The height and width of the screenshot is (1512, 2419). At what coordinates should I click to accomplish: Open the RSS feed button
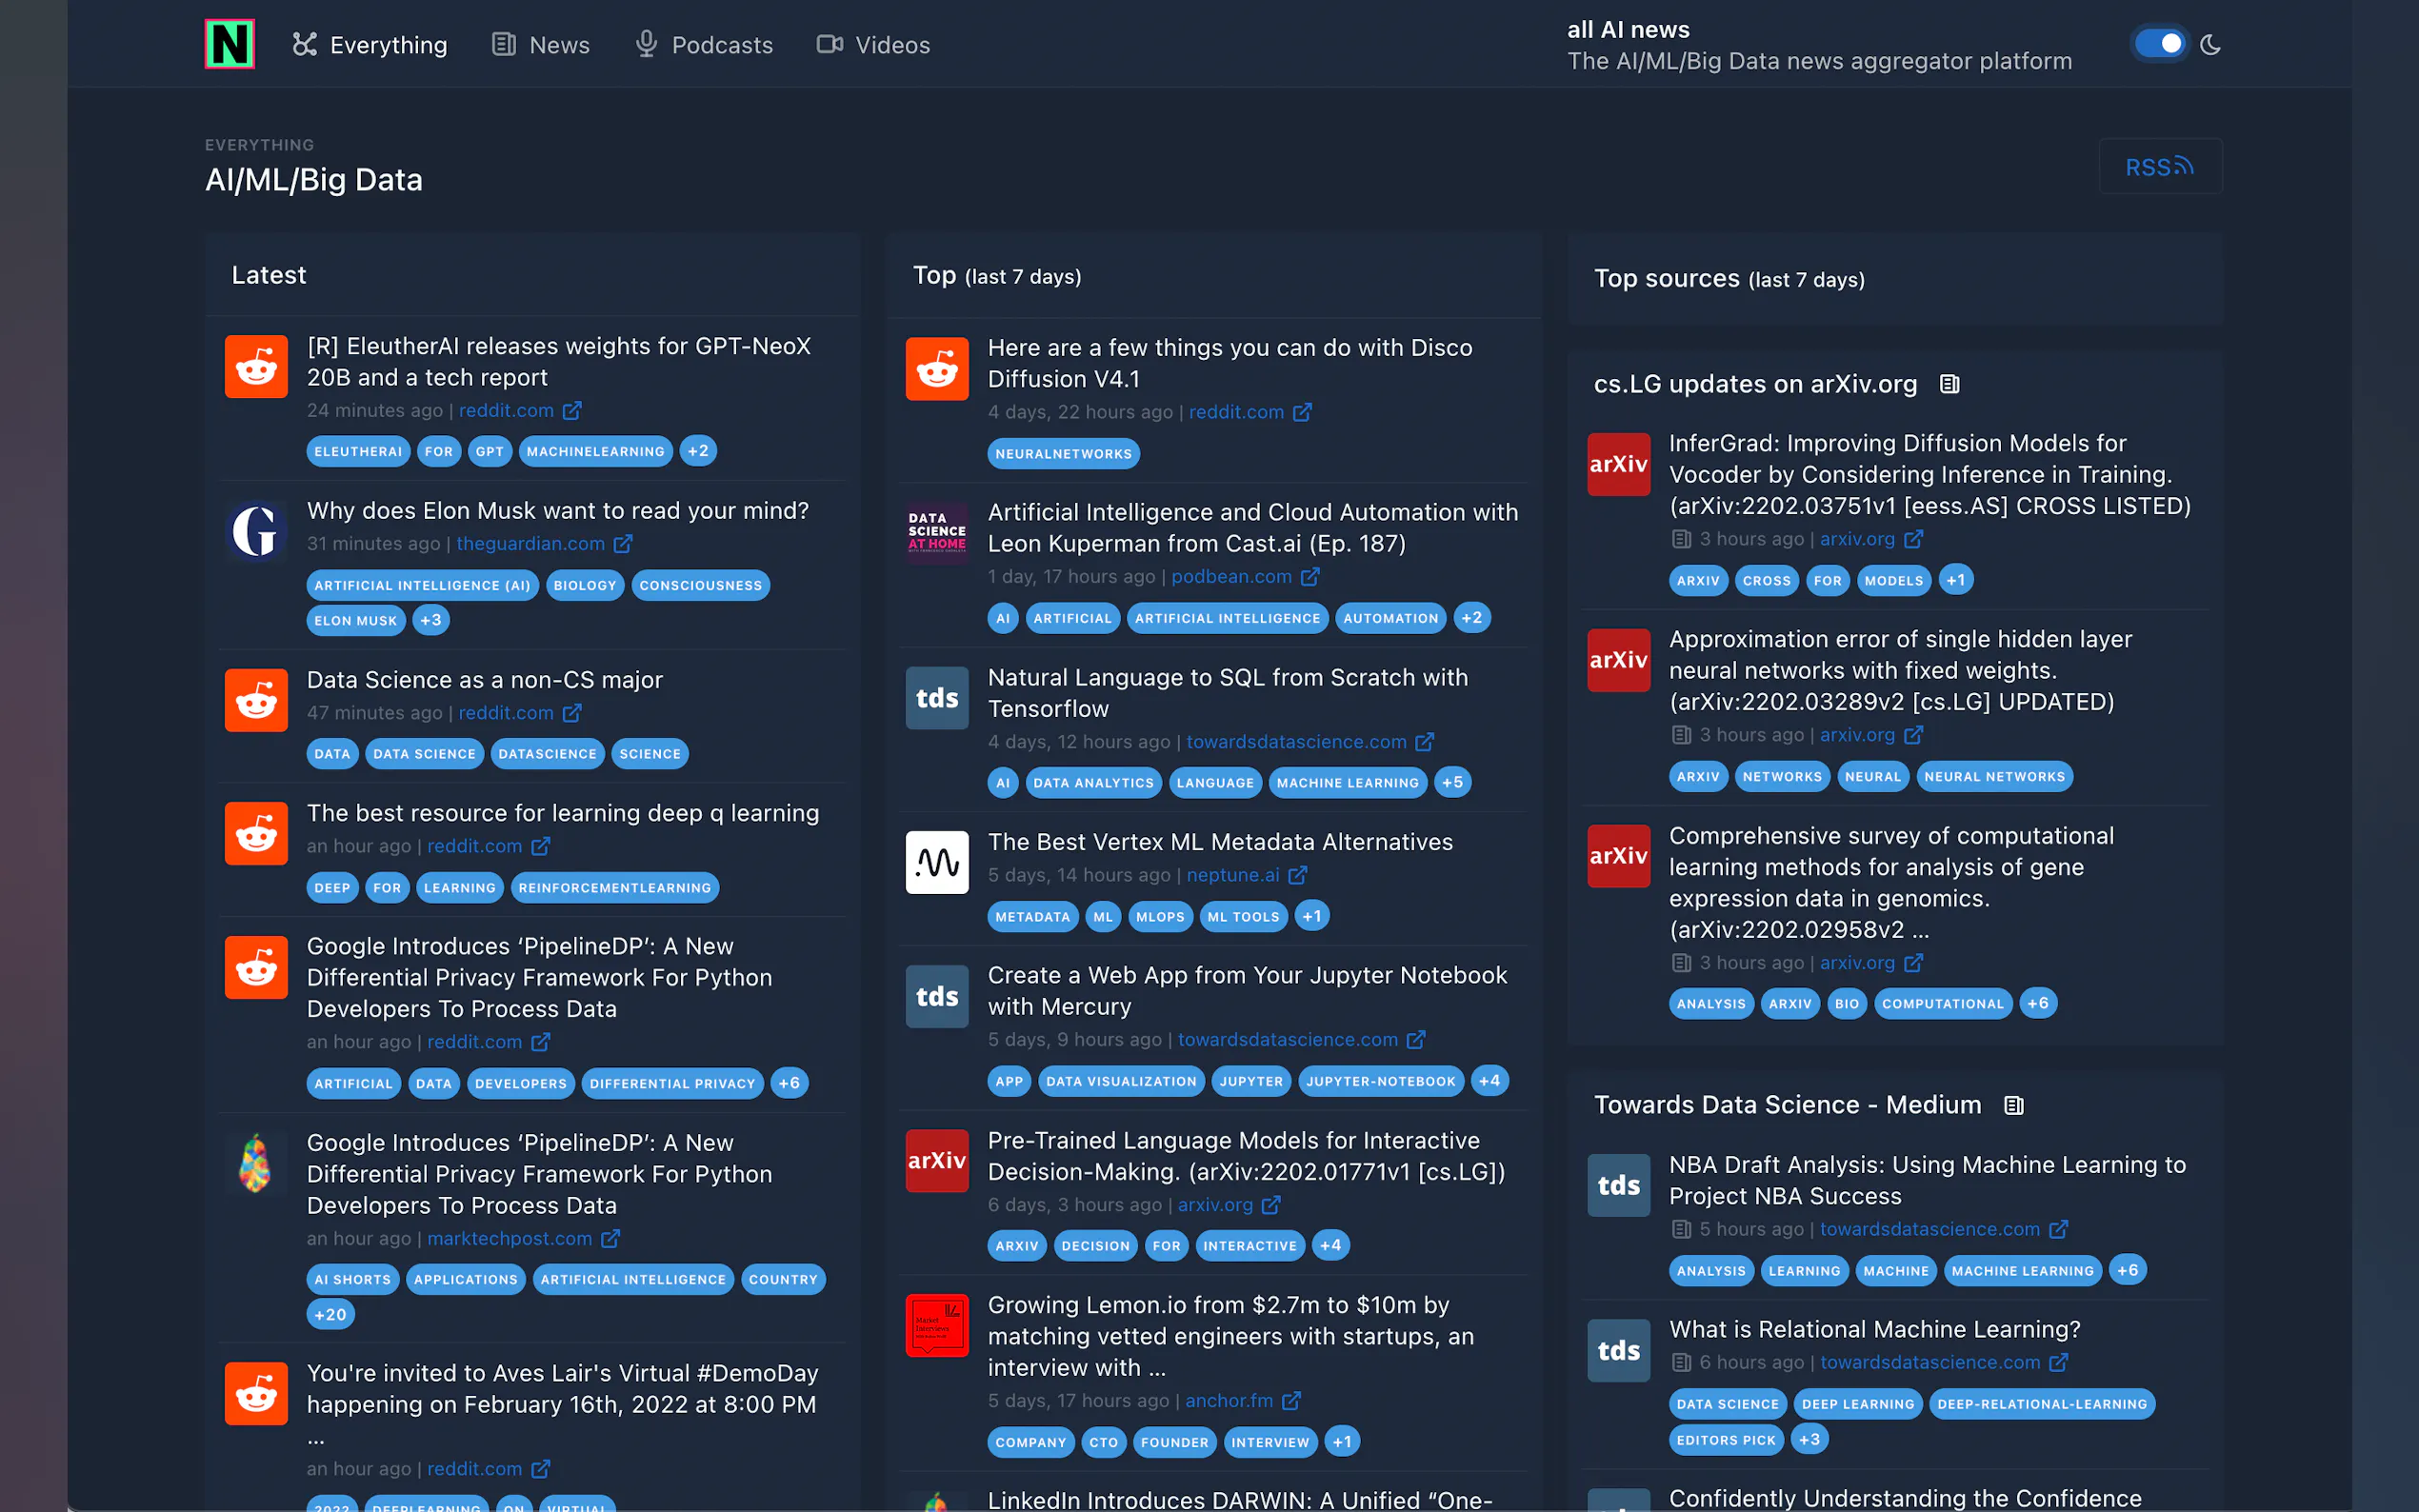2159,167
